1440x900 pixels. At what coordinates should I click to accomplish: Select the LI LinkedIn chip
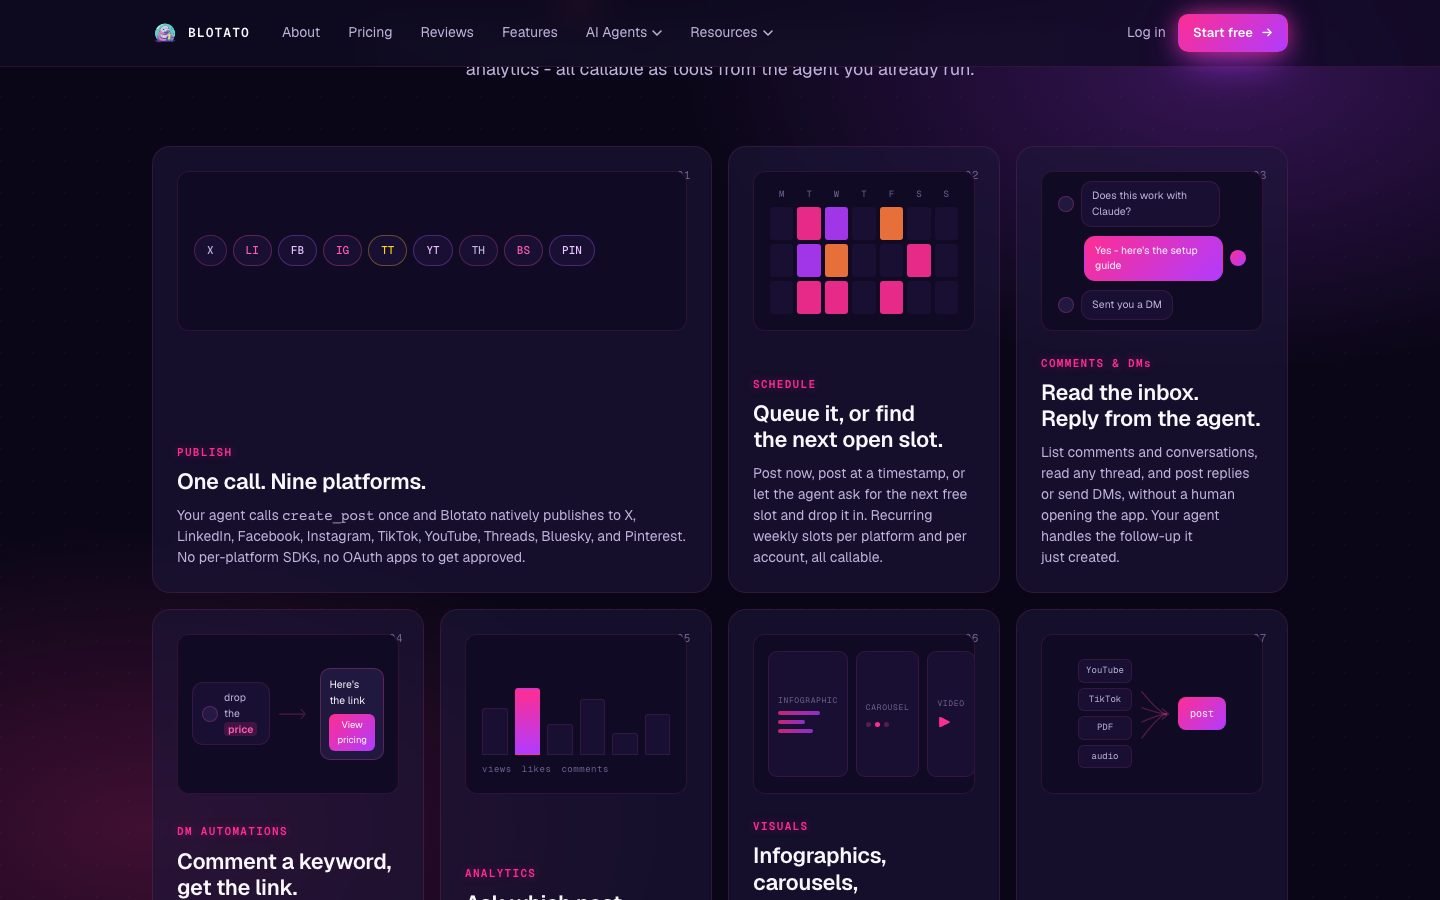click(252, 250)
